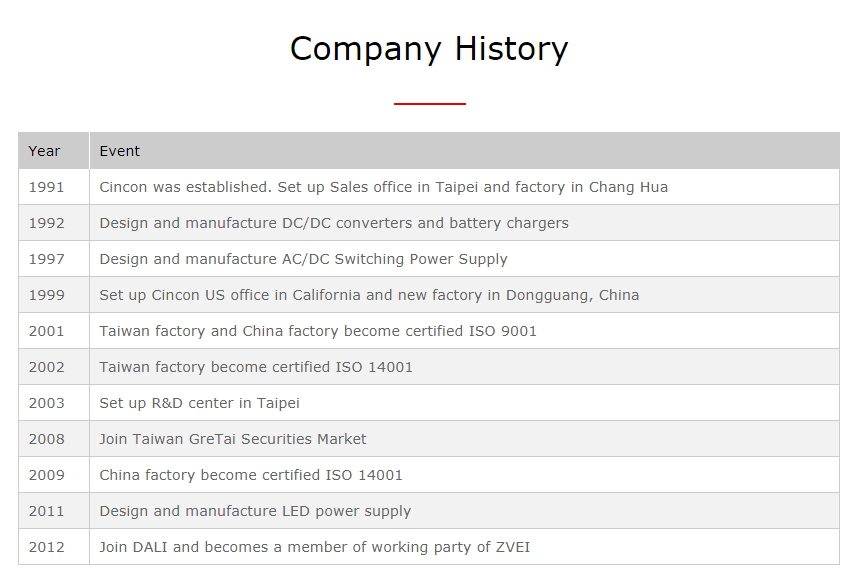Select the 2002 year cell

click(54, 367)
